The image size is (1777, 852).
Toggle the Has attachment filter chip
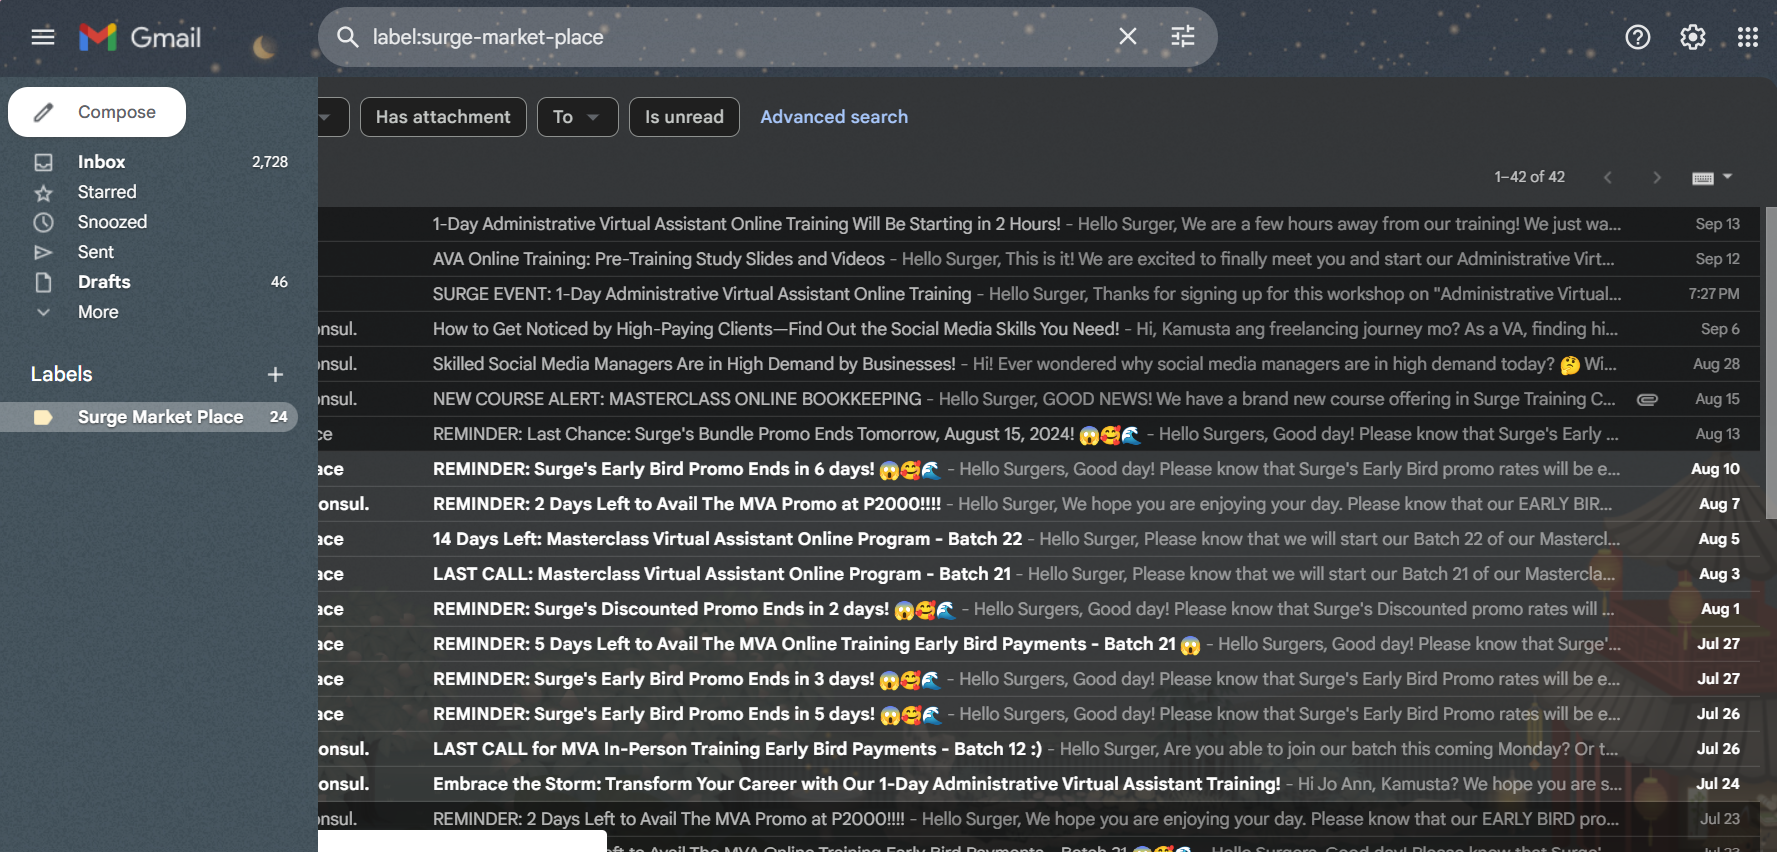tap(443, 117)
